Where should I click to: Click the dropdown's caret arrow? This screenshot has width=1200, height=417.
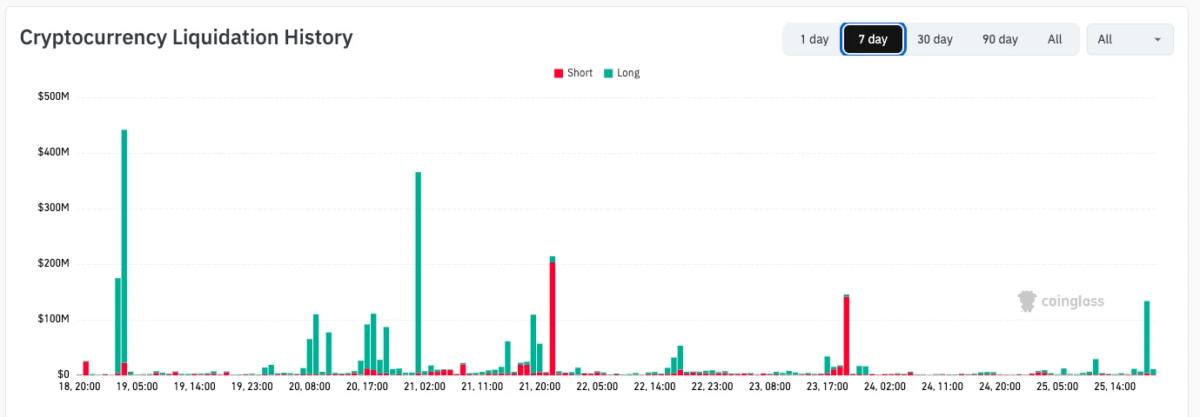[x=1157, y=40]
